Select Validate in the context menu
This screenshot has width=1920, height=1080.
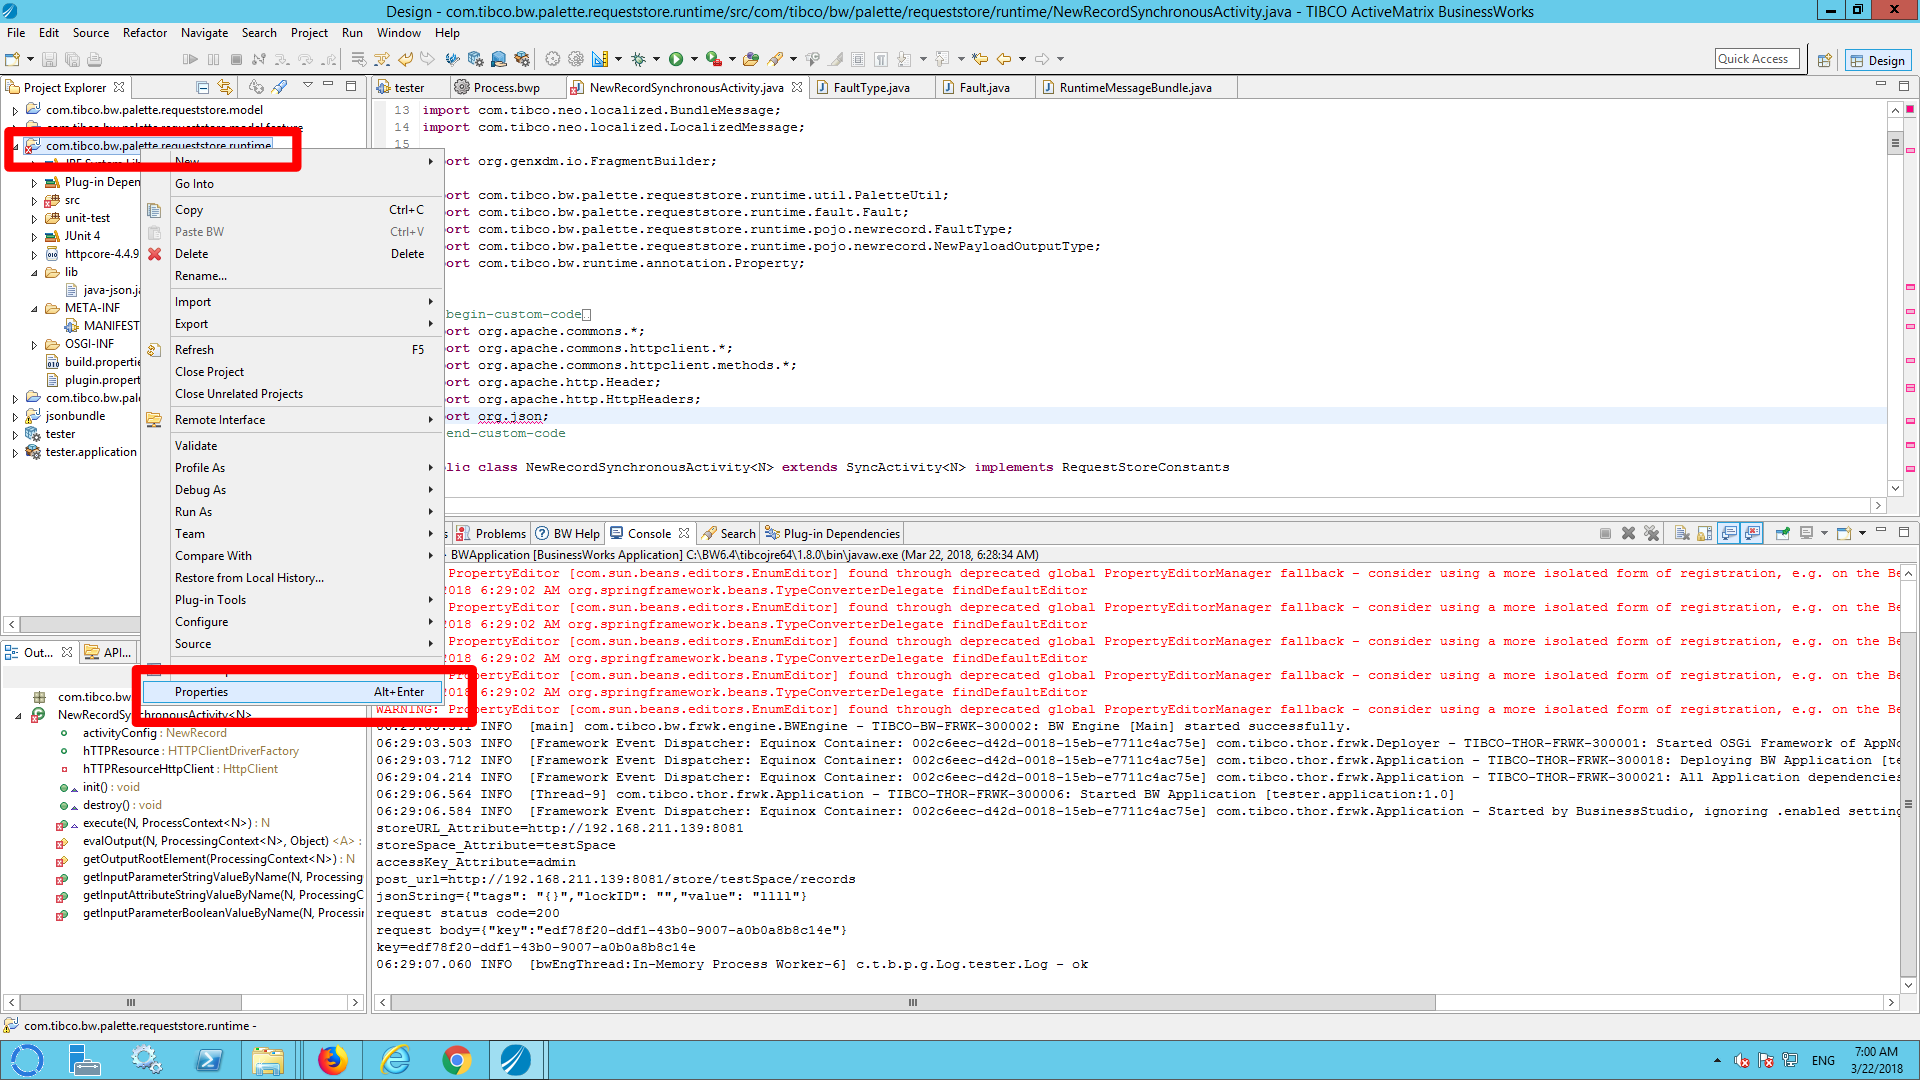pos(292,446)
